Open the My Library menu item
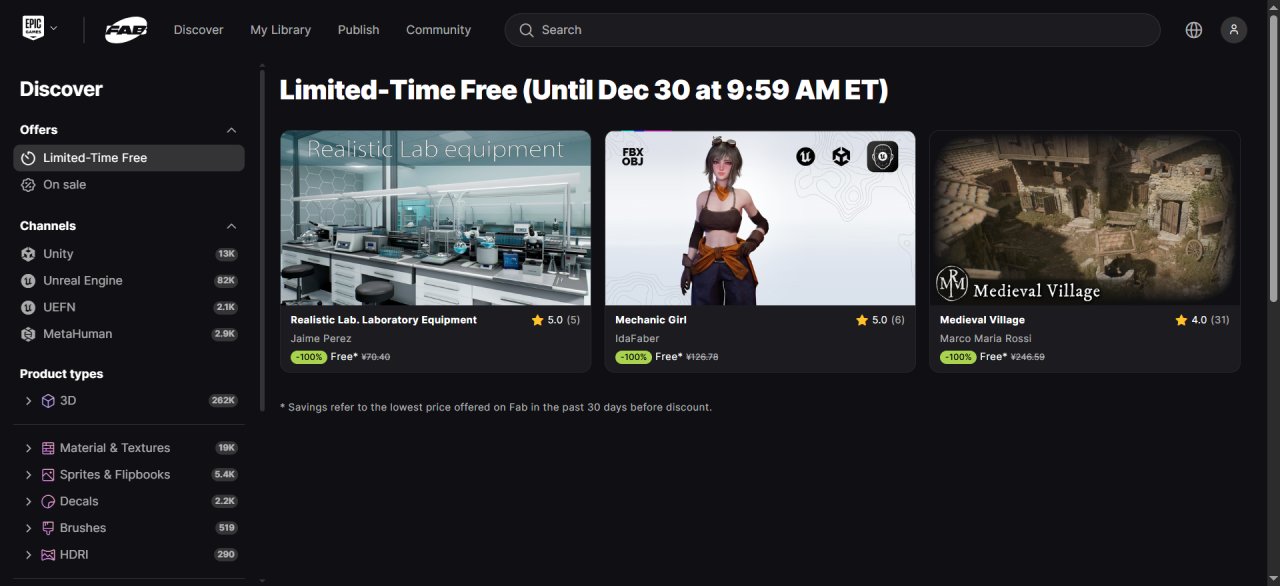The width and height of the screenshot is (1280, 586). tap(280, 30)
